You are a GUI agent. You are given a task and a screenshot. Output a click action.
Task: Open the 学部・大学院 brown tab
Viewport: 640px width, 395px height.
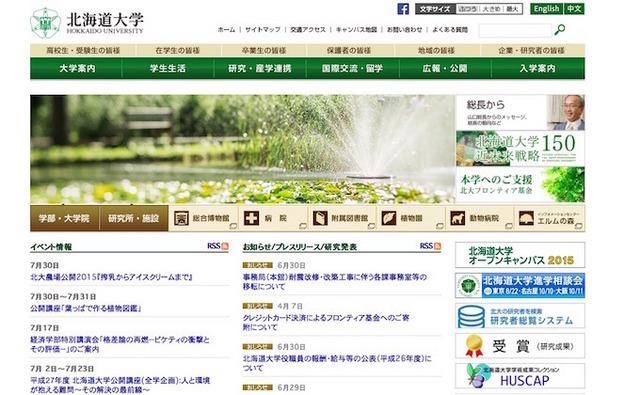(x=64, y=218)
